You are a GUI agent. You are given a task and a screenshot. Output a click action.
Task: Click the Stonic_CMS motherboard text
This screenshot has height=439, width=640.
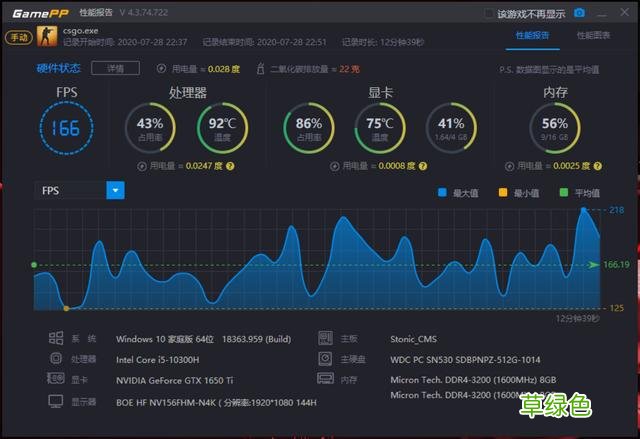413,339
